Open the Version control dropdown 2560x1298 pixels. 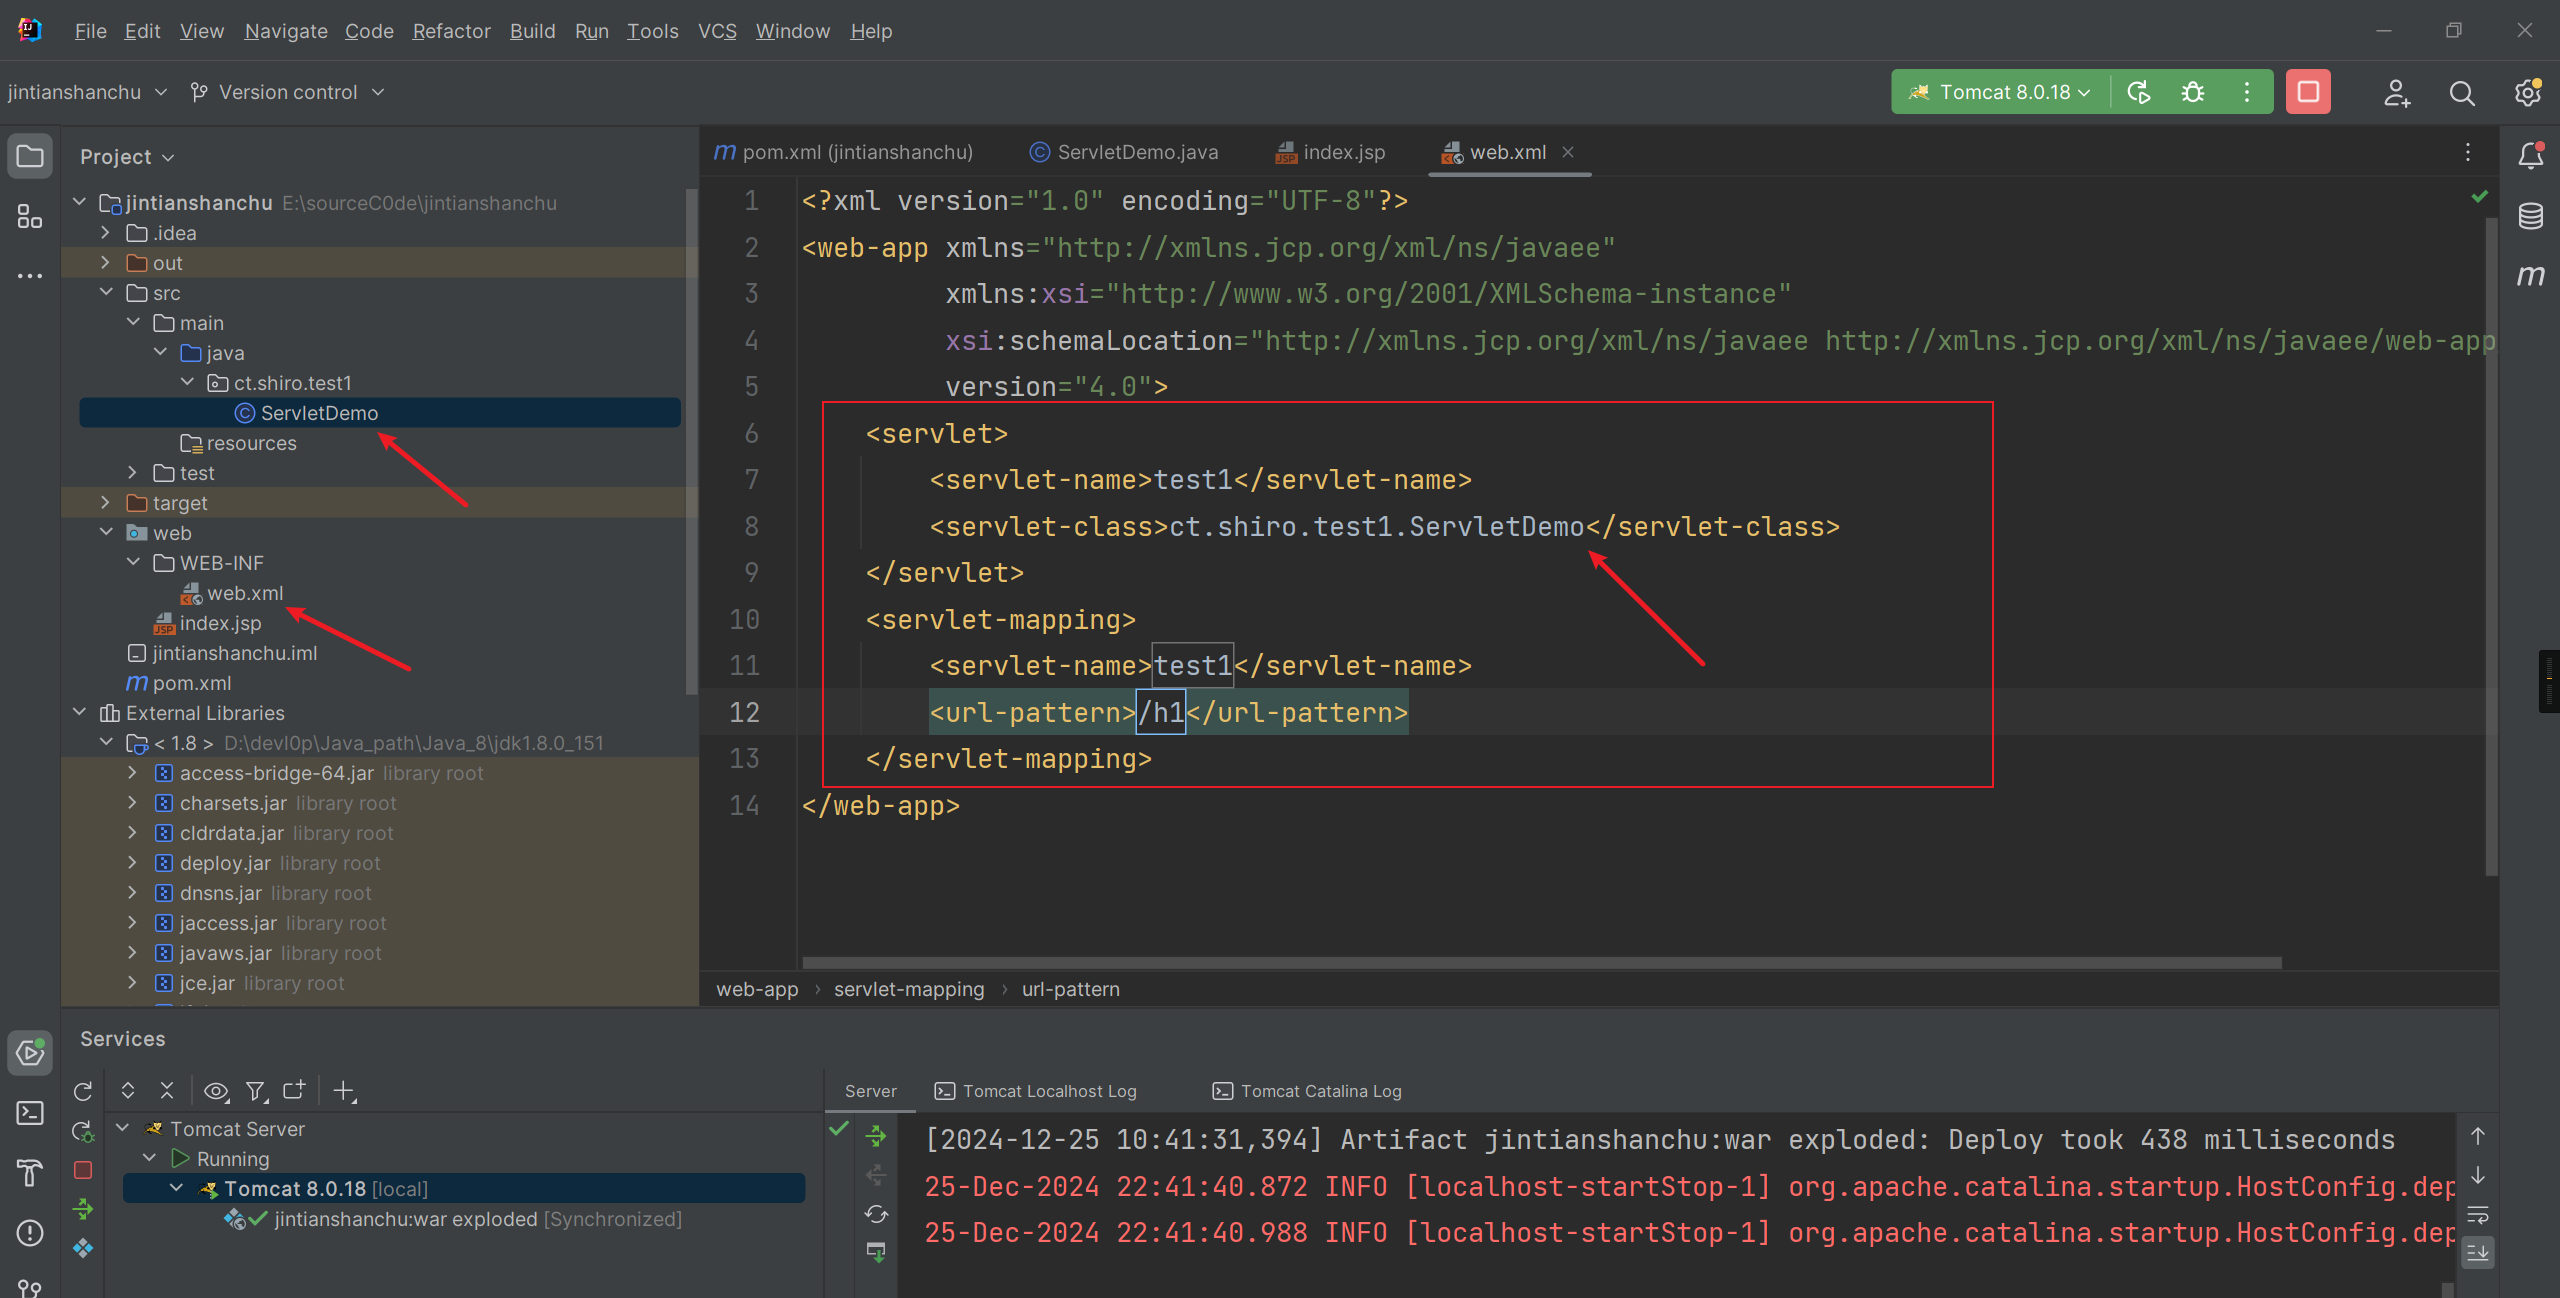(x=288, y=92)
